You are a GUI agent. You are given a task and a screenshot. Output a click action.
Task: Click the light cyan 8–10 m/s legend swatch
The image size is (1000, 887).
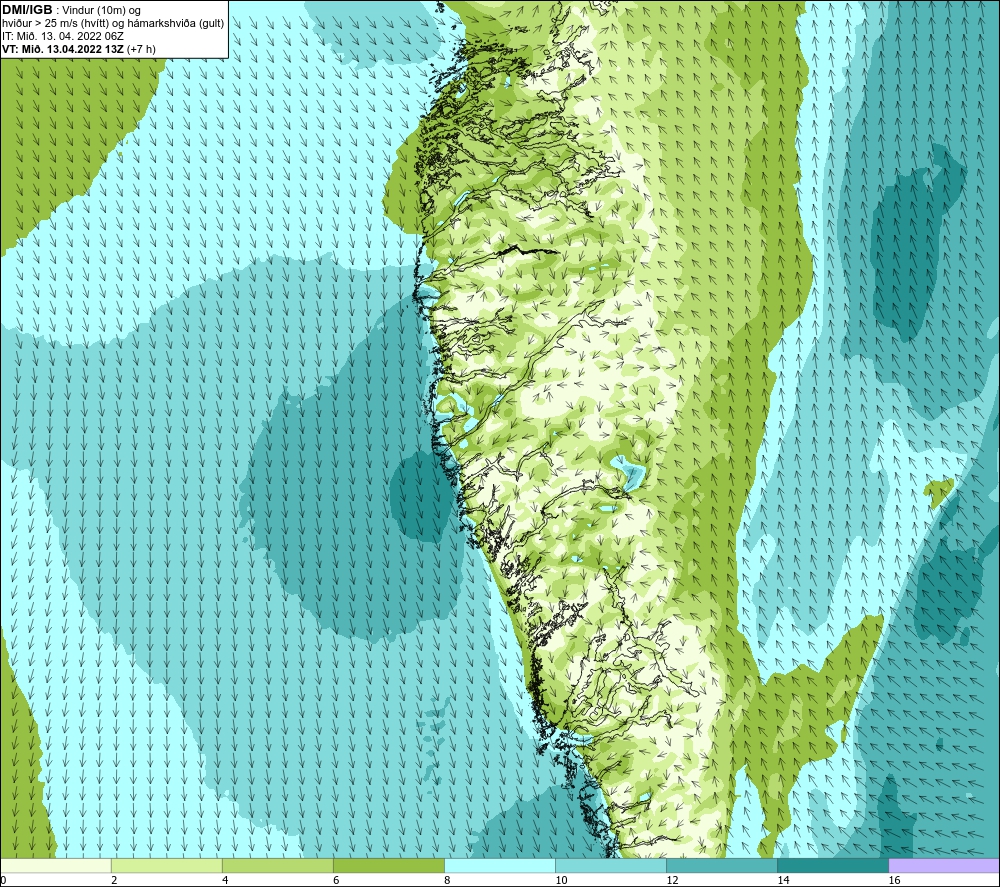(499, 866)
